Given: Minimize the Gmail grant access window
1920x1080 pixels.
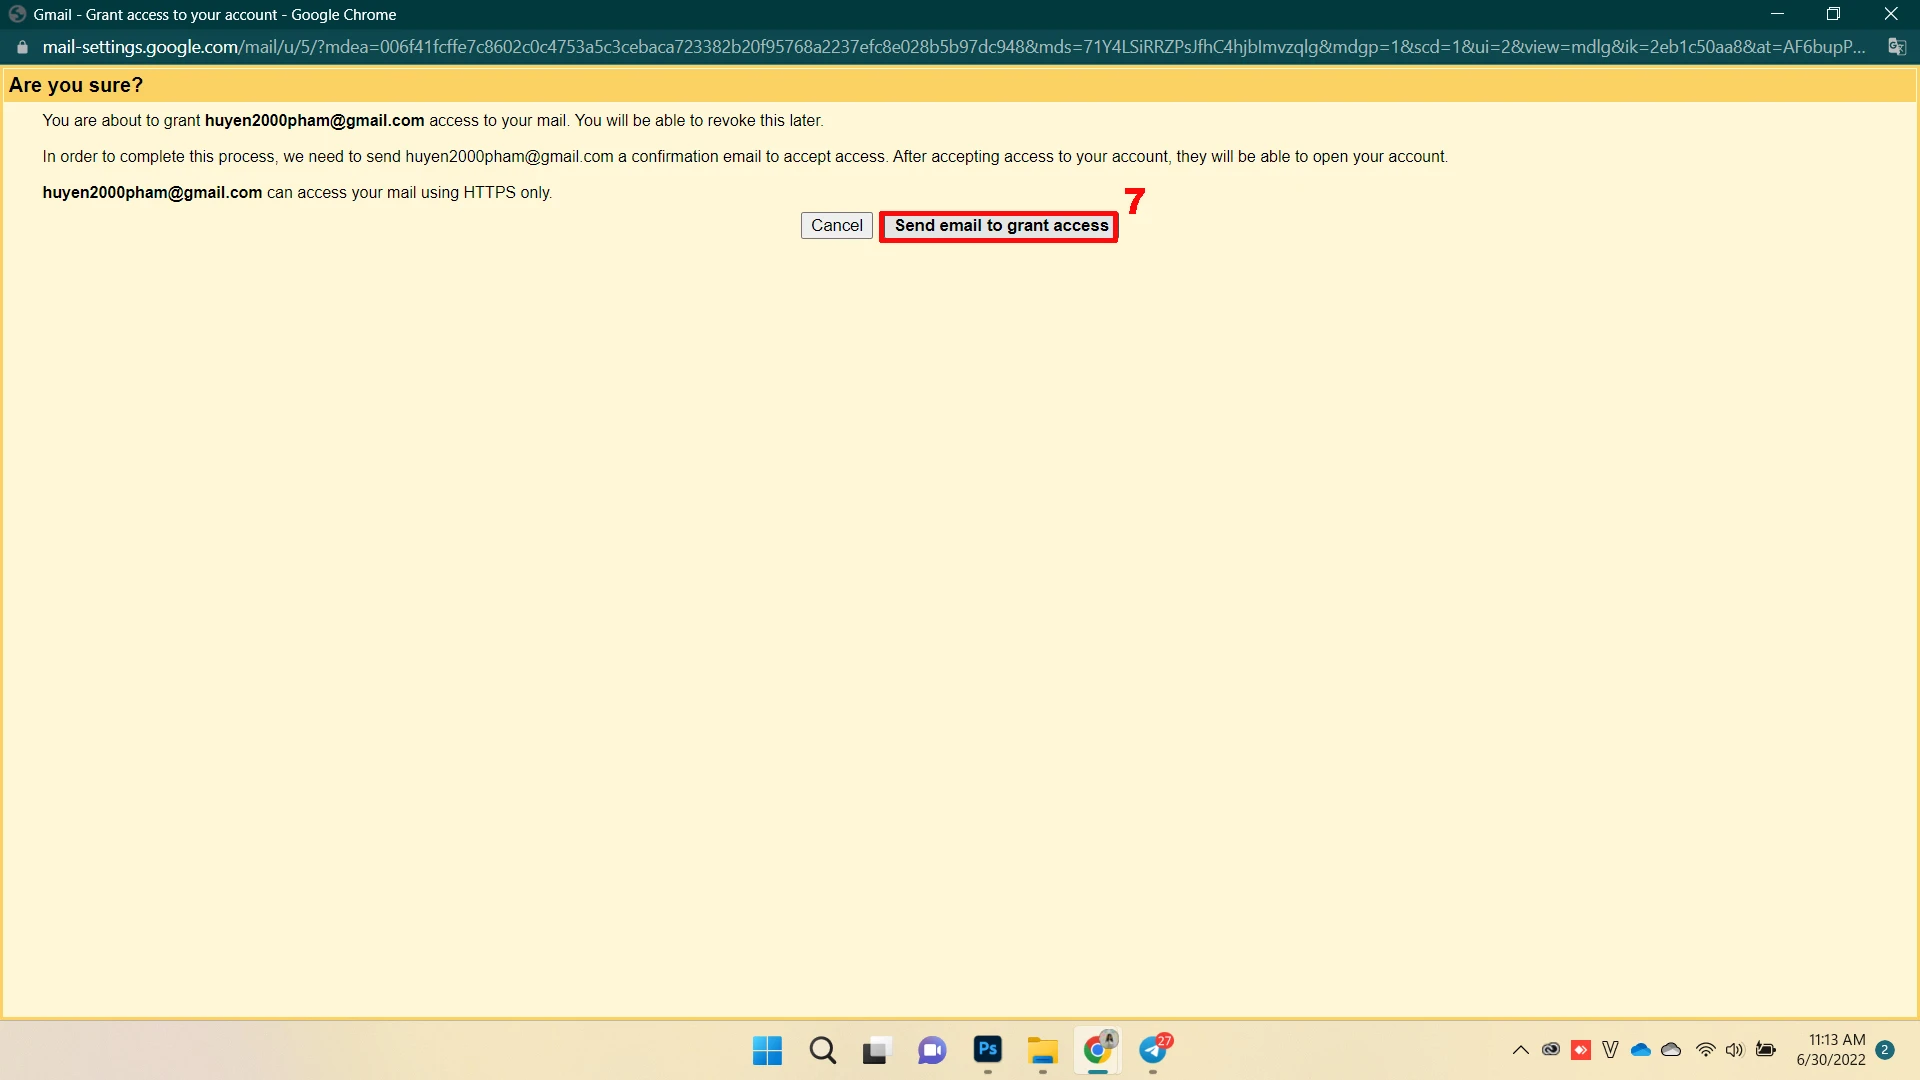Looking at the screenshot, I should [x=1777, y=14].
